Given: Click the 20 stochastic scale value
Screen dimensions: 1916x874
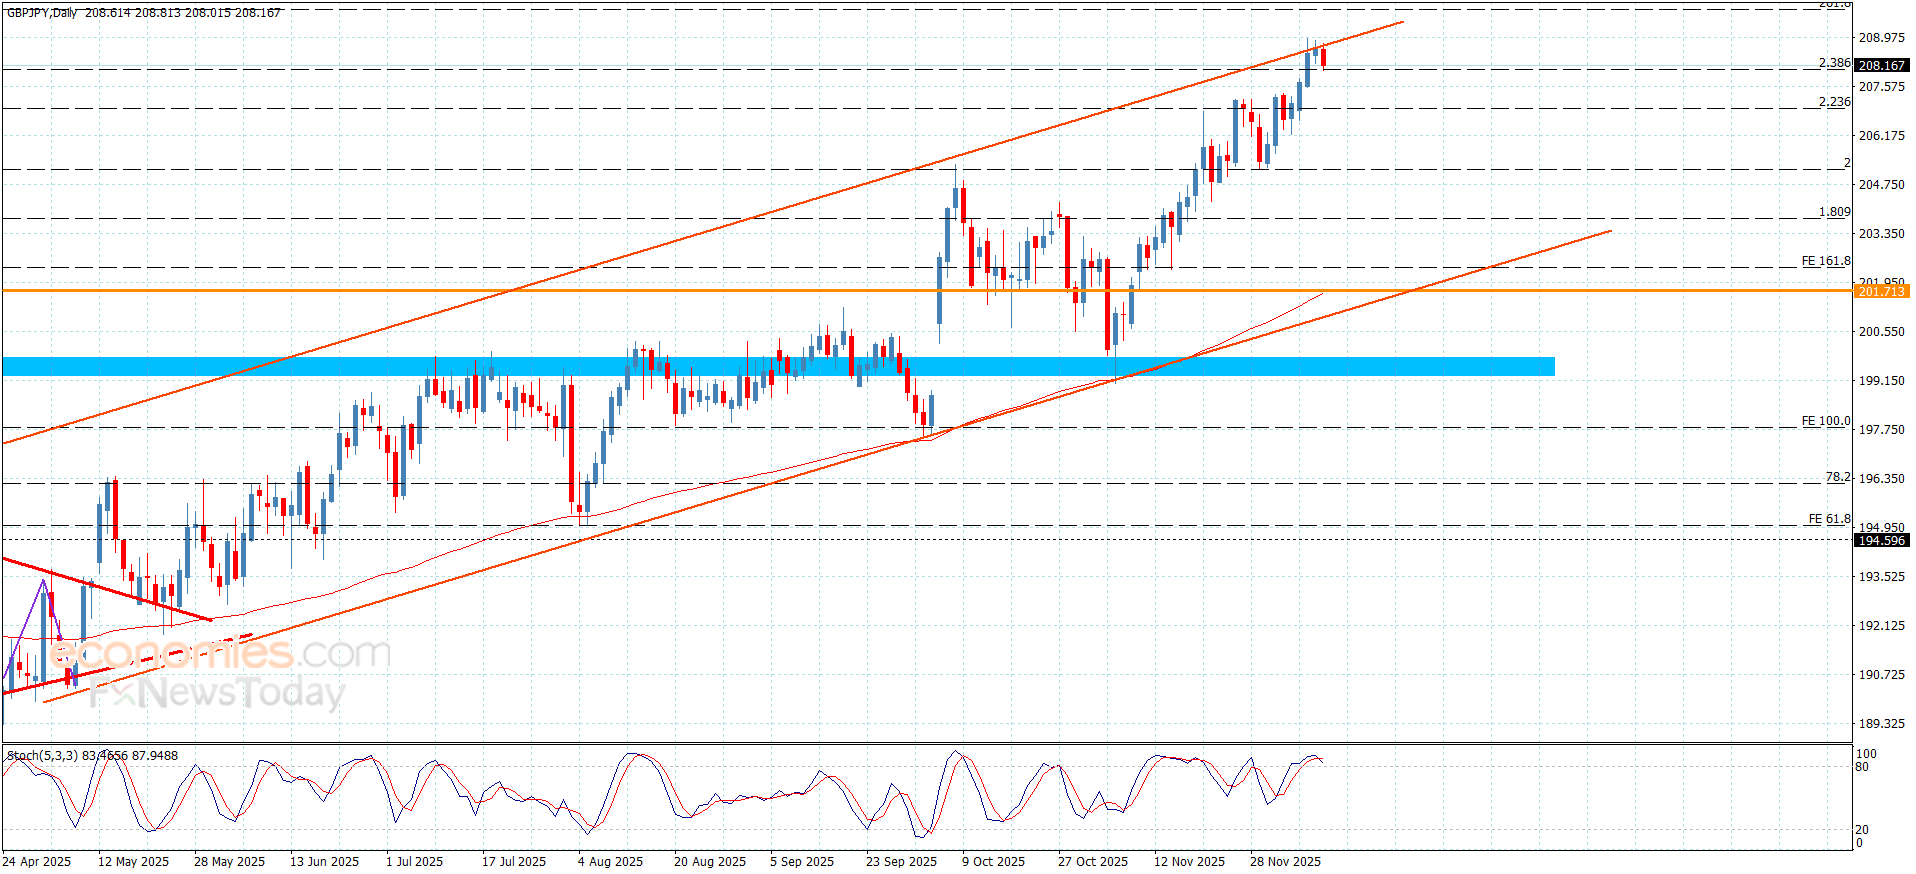Looking at the screenshot, I should coord(1862,830).
